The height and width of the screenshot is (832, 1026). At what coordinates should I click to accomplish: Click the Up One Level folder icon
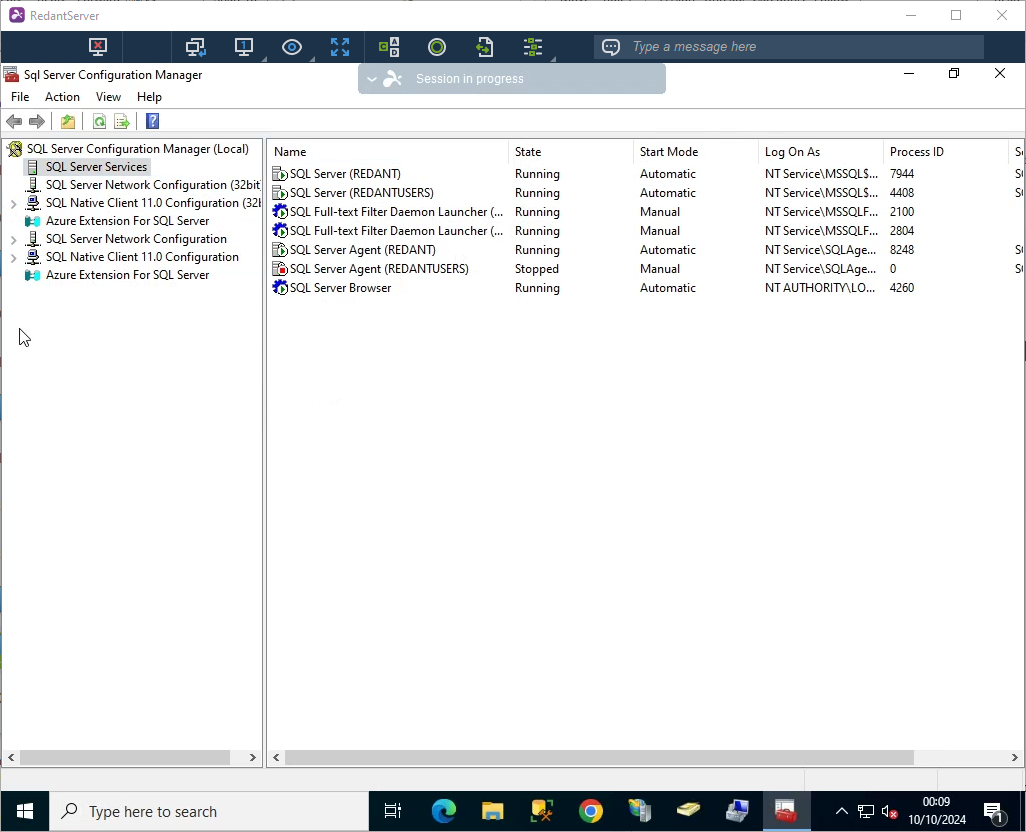pos(67,122)
